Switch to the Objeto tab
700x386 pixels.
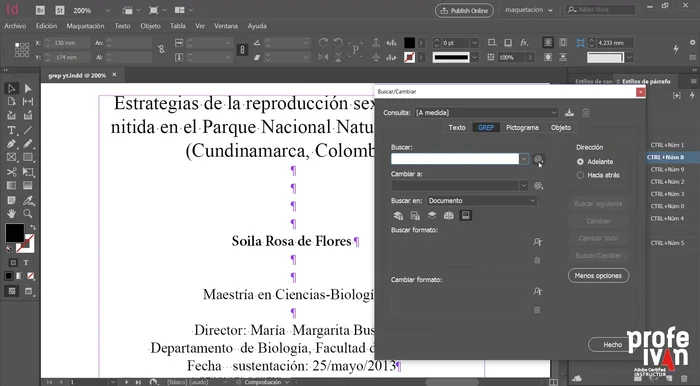pyautogui.click(x=561, y=128)
